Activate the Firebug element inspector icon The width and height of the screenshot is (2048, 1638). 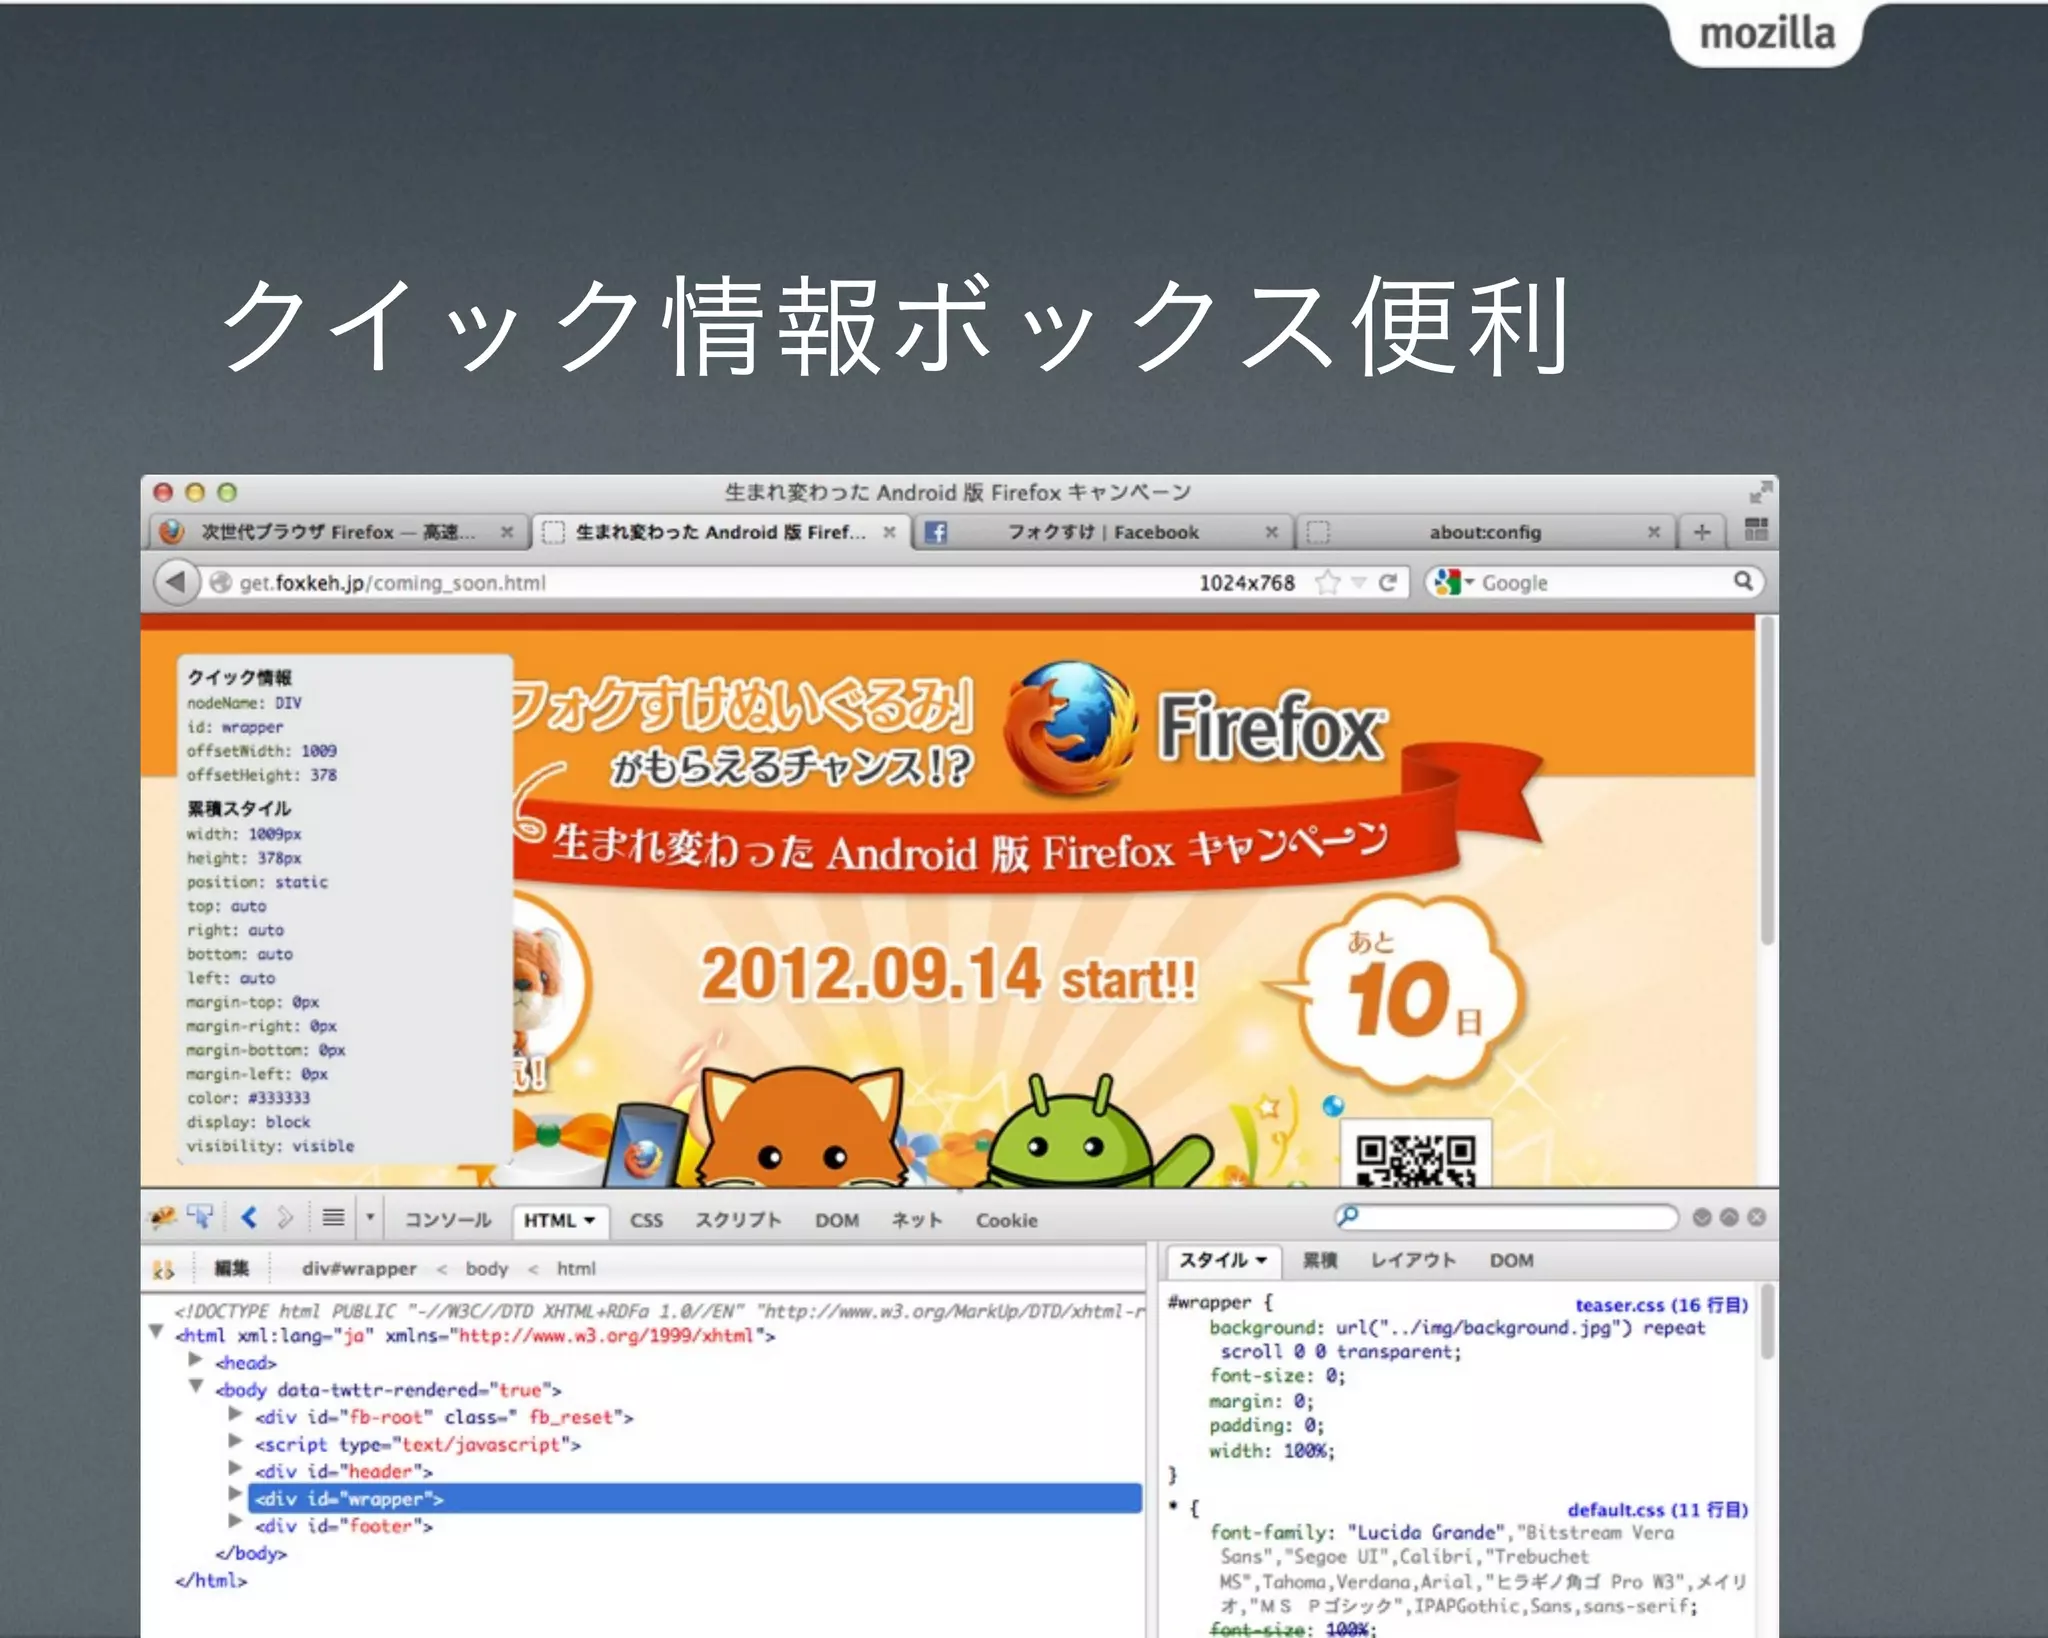[200, 1217]
